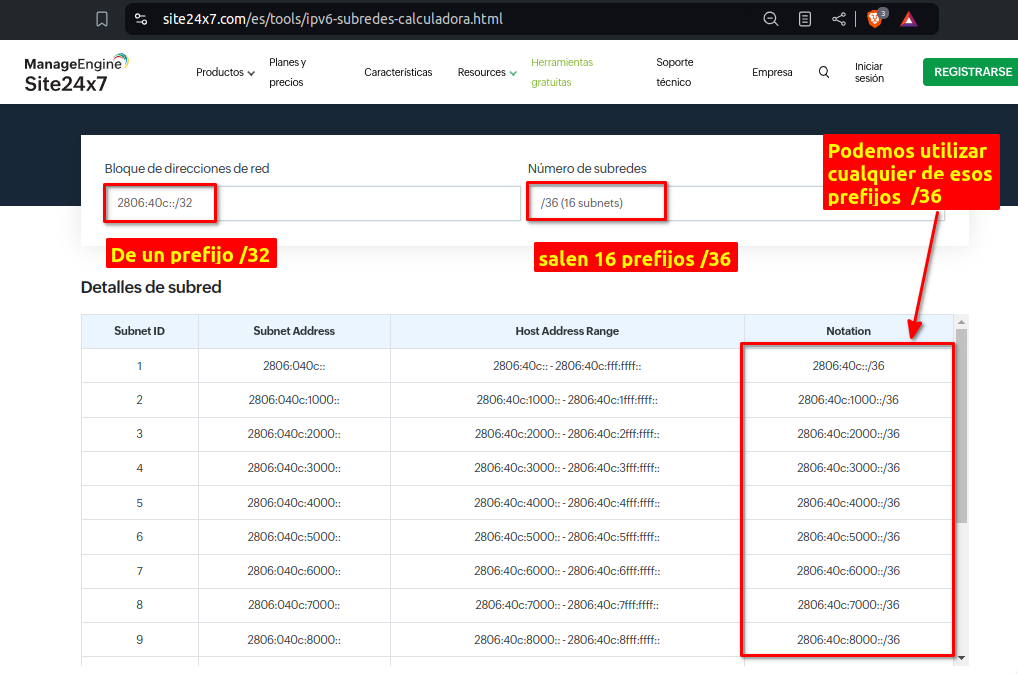Click the ManageEngine Site24x7 logo
This screenshot has width=1018, height=674.
tap(76, 73)
